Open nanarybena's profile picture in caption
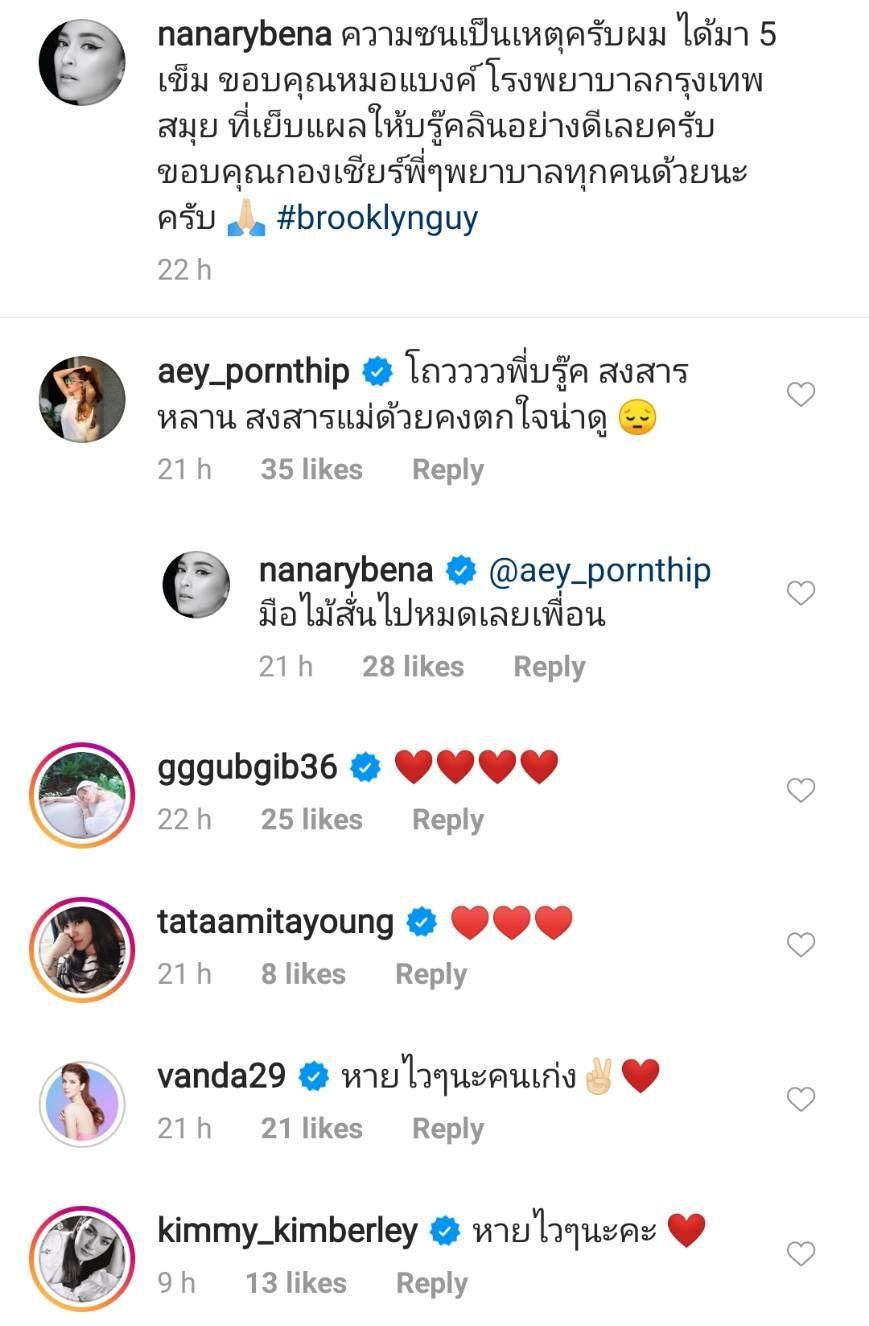869x1326 pixels. (x=82, y=62)
